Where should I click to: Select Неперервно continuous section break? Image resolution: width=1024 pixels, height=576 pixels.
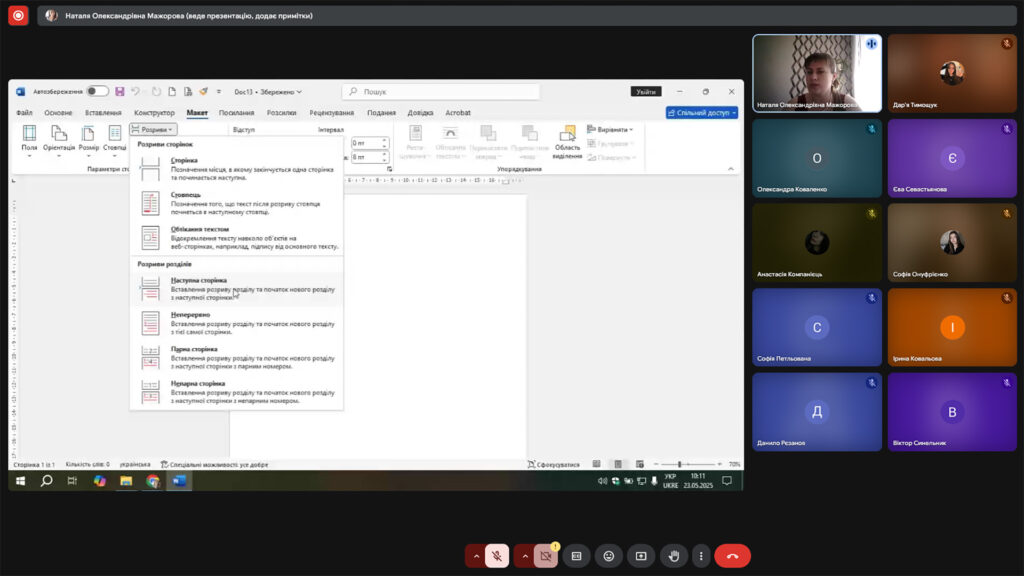click(x=236, y=323)
